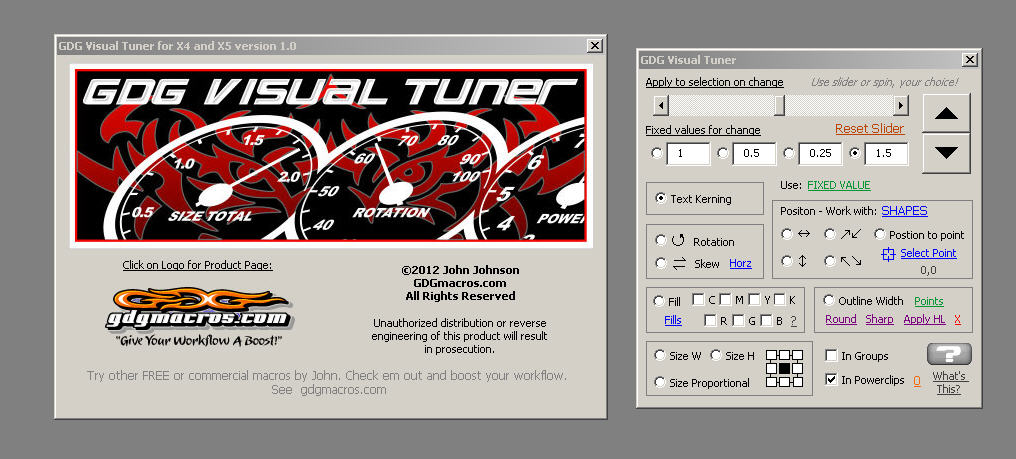The height and width of the screenshot is (459, 1016).
Task: Click the large spin down arrow button
Action: (946, 153)
